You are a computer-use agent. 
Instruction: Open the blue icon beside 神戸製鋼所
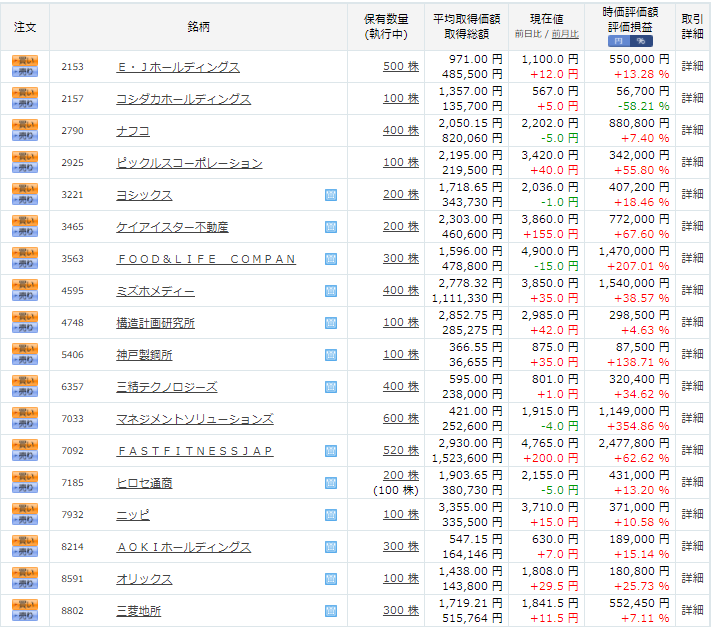point(331,355)
